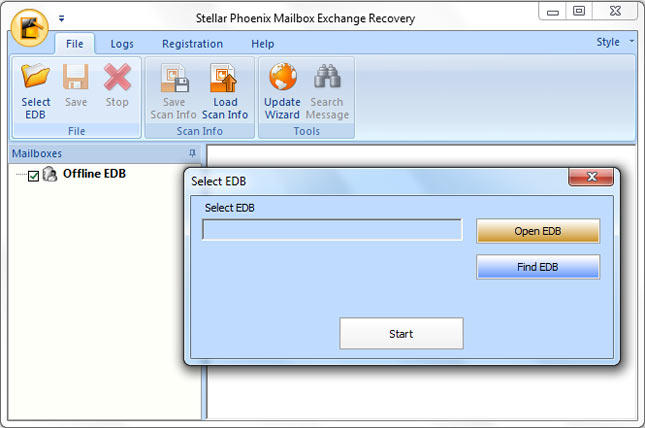
Task: Open the Update Wizard globe icon
Action: point(283,77)
